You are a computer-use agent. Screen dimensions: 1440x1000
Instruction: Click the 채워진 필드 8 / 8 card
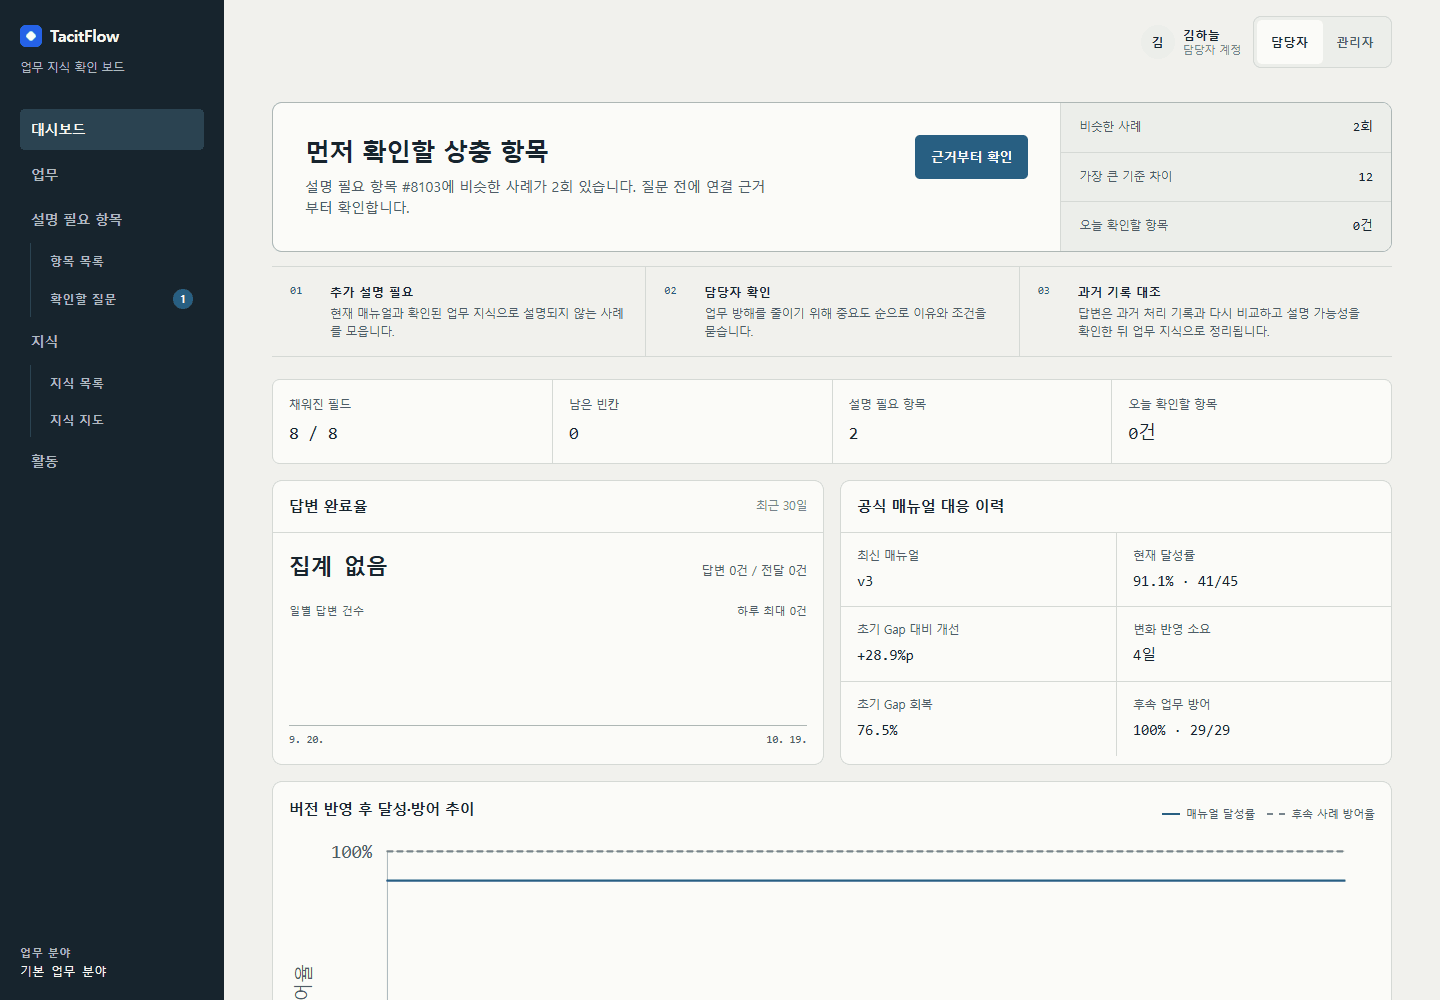(412, 421)
